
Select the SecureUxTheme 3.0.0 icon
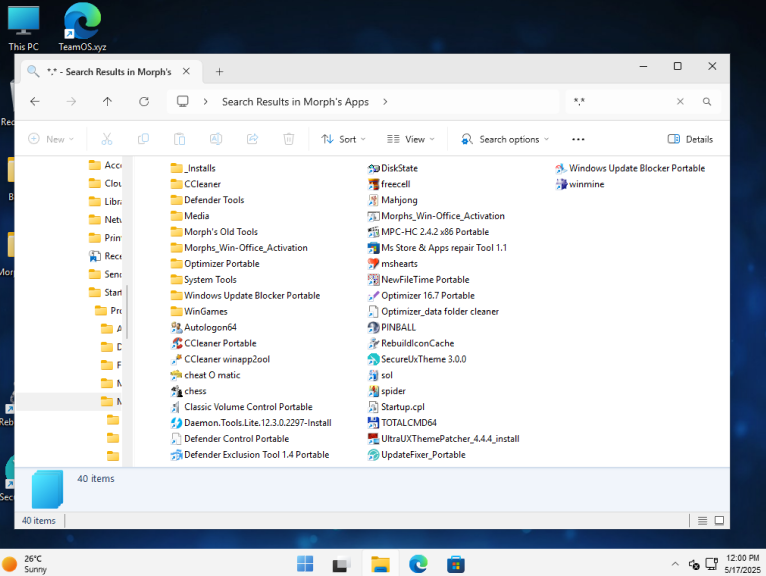coord(374,360)
